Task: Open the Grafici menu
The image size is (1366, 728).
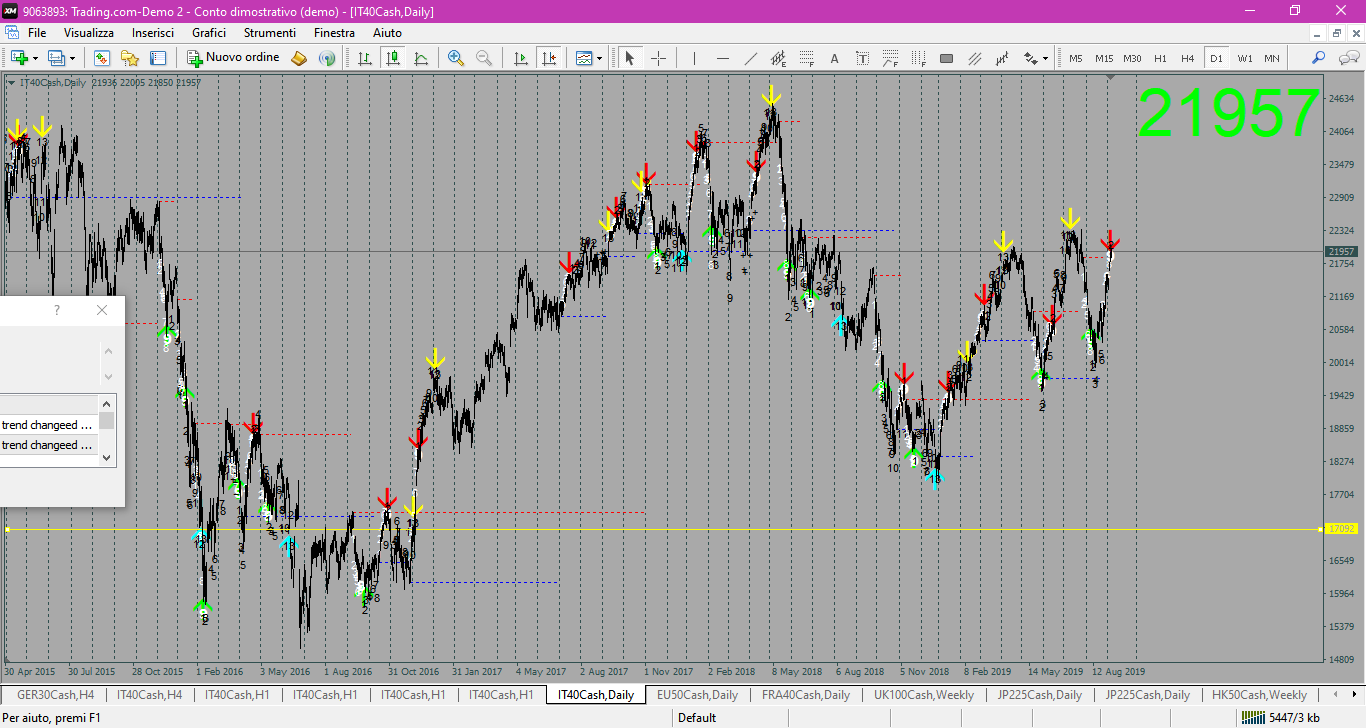Action: point(209,33)
